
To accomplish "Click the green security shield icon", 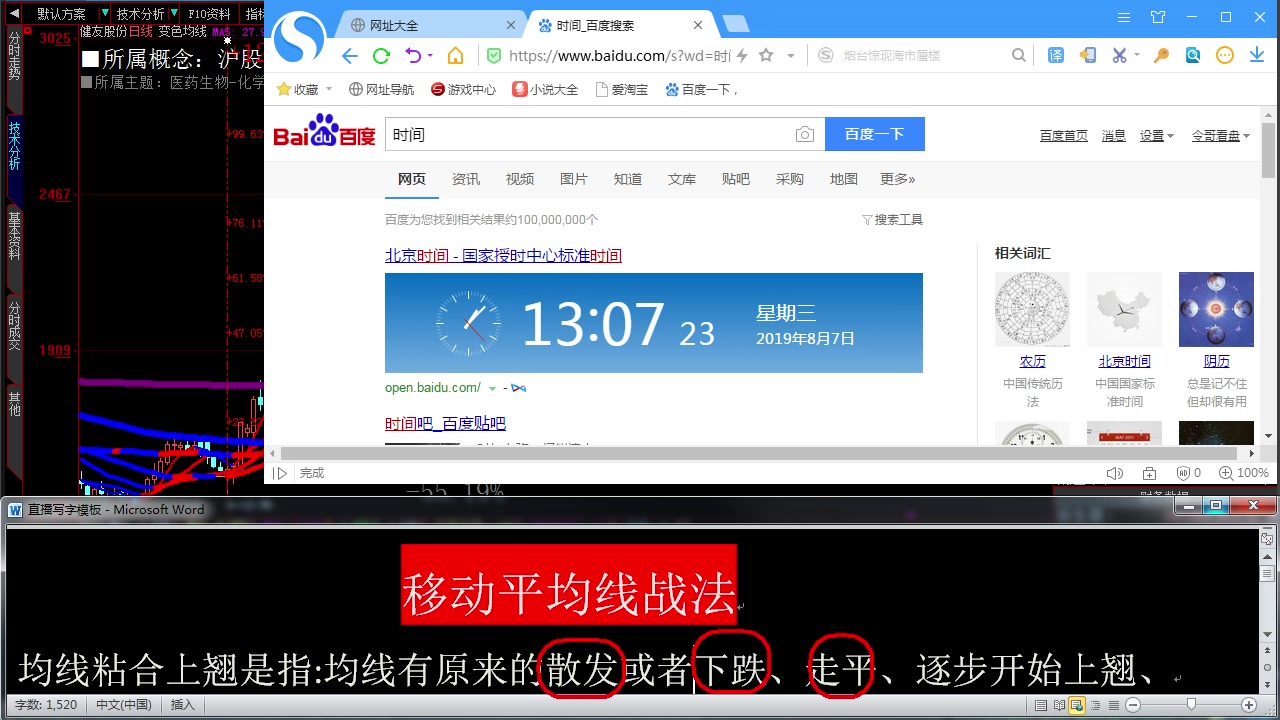I will click(x=493, y=56).
